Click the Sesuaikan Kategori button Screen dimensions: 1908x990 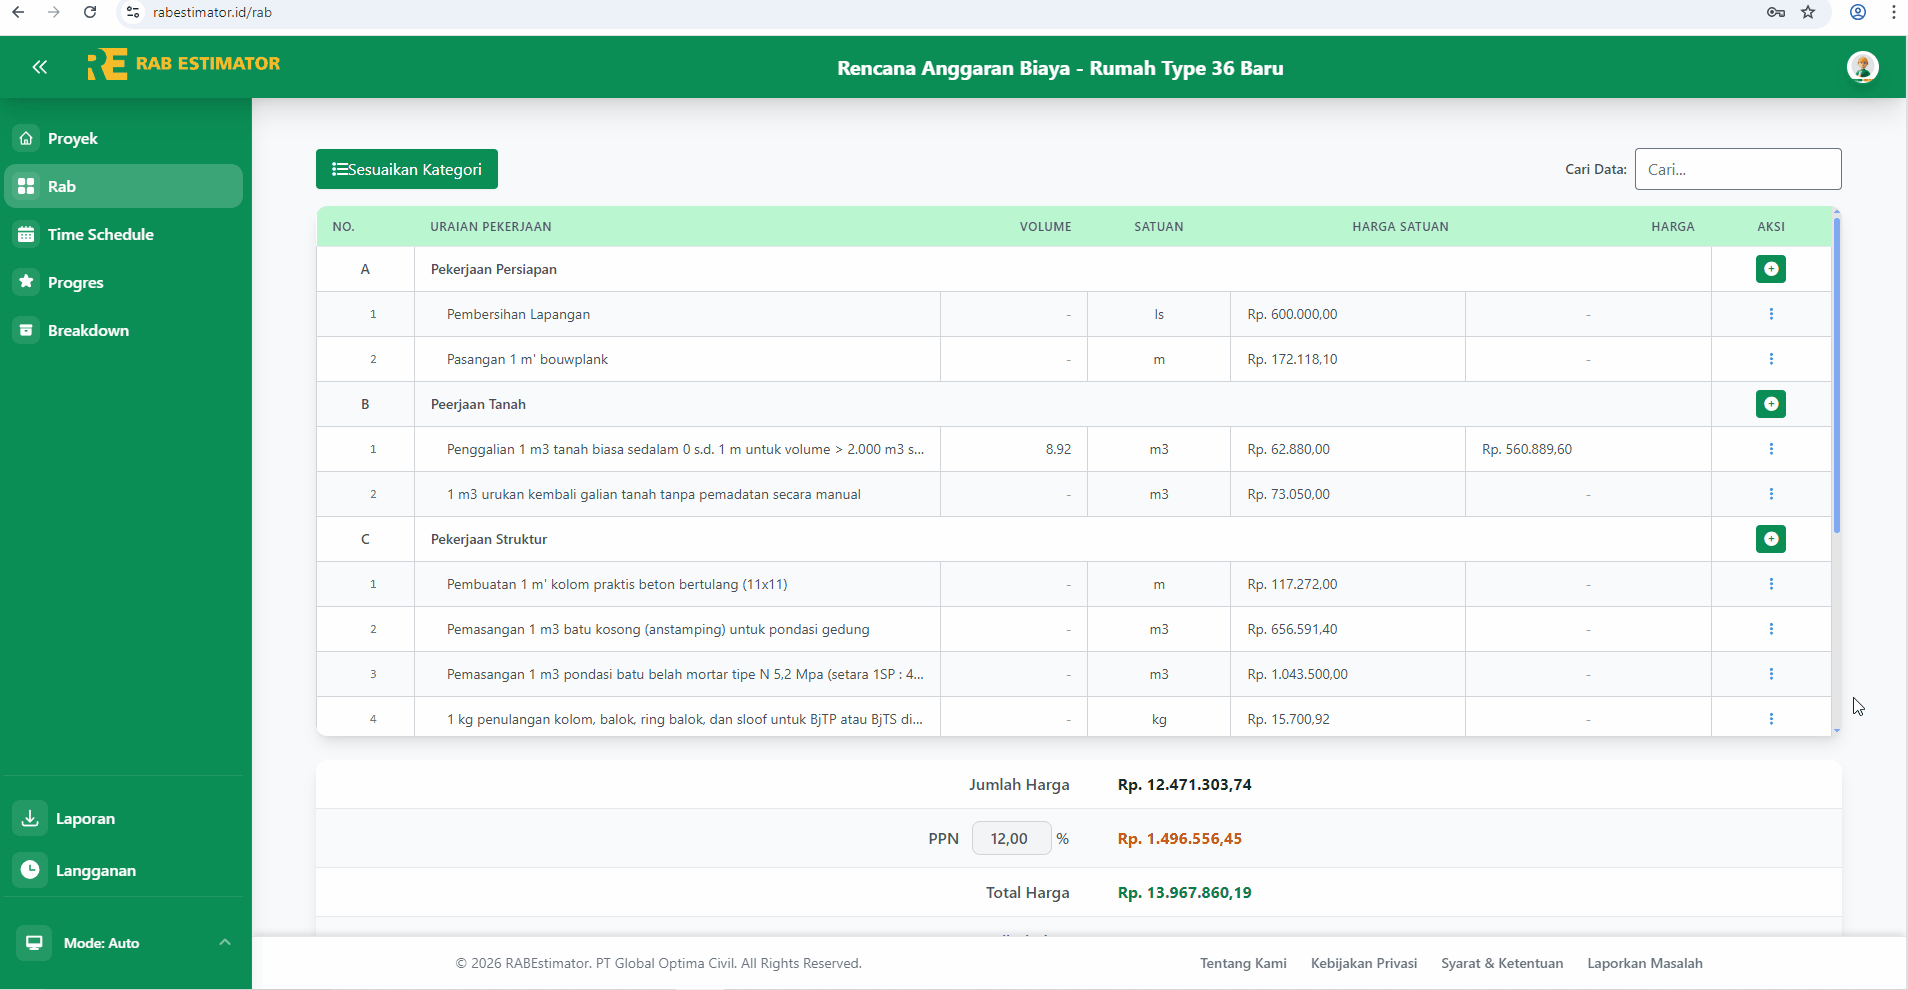pos(406,169)
